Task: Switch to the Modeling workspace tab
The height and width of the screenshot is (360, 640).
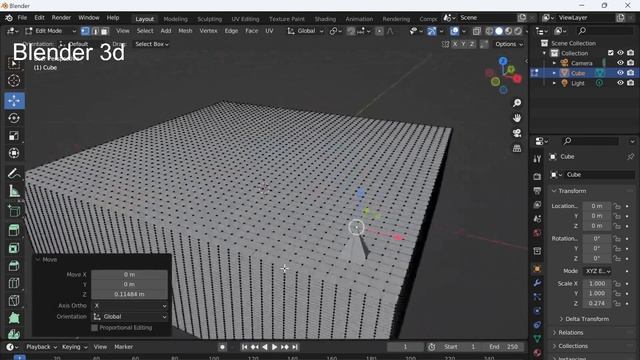Action: (176, 19)
